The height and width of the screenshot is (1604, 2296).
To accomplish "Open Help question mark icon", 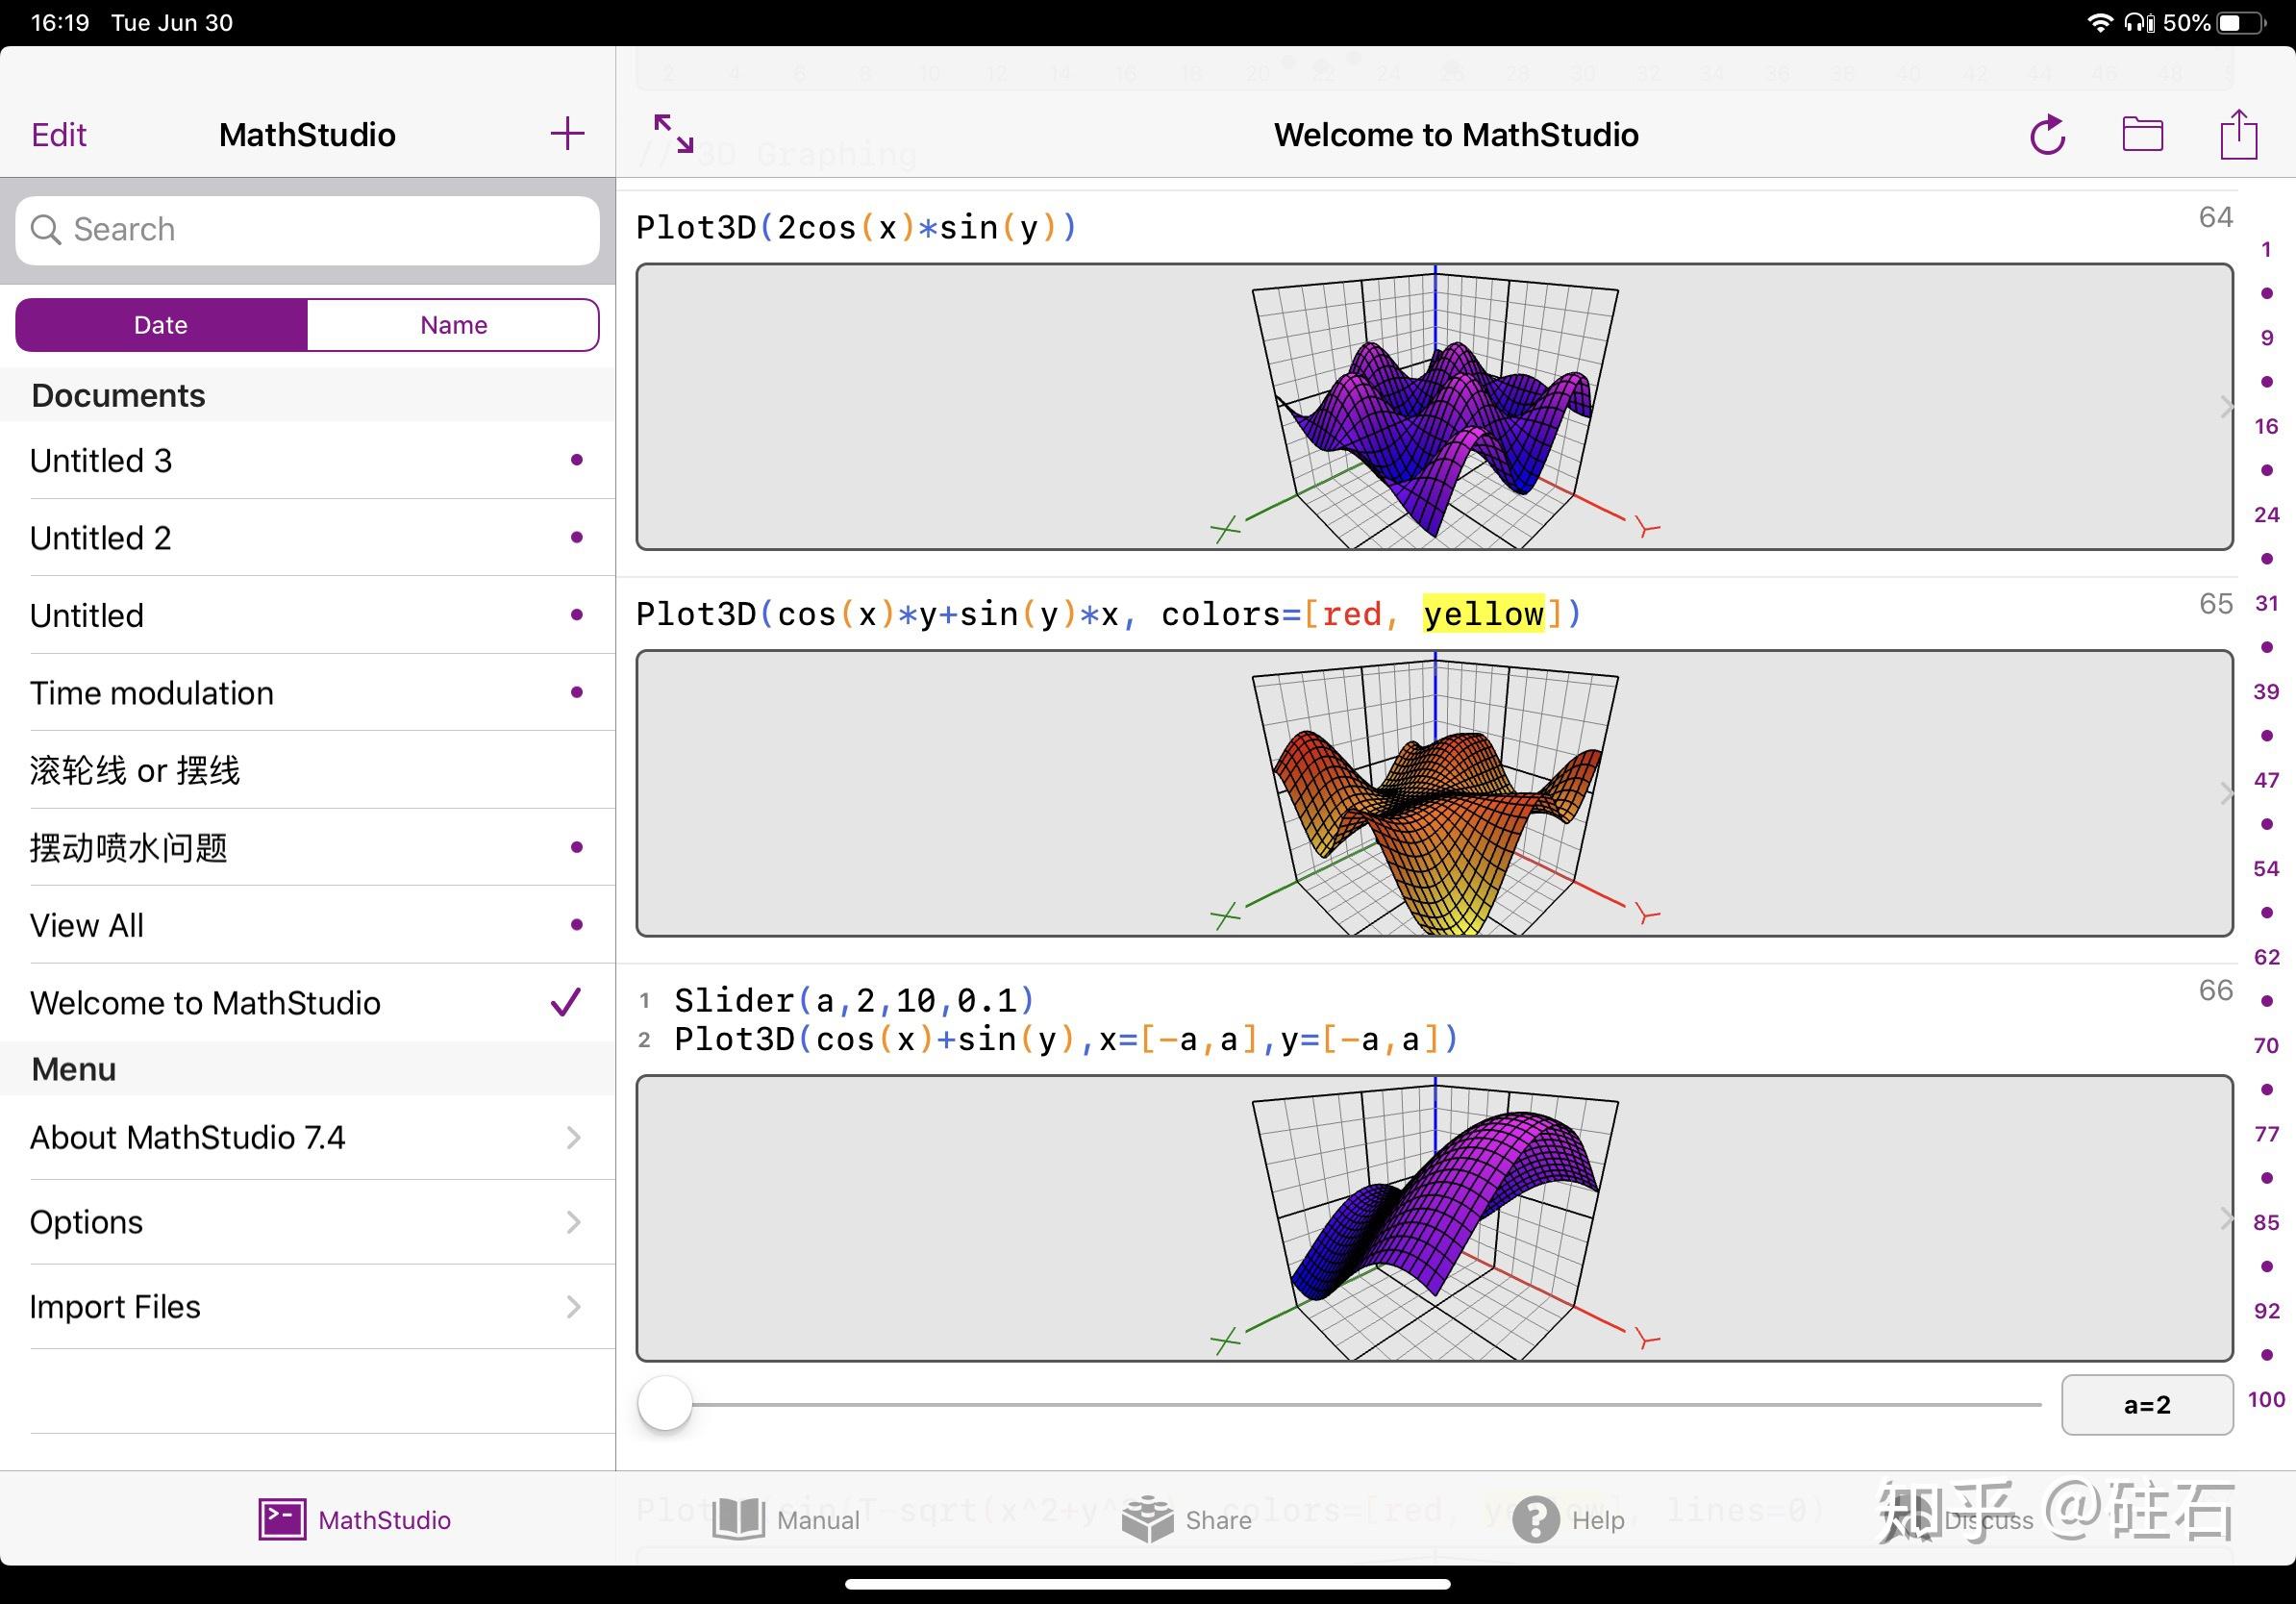I will [x=1535, y=1519].
